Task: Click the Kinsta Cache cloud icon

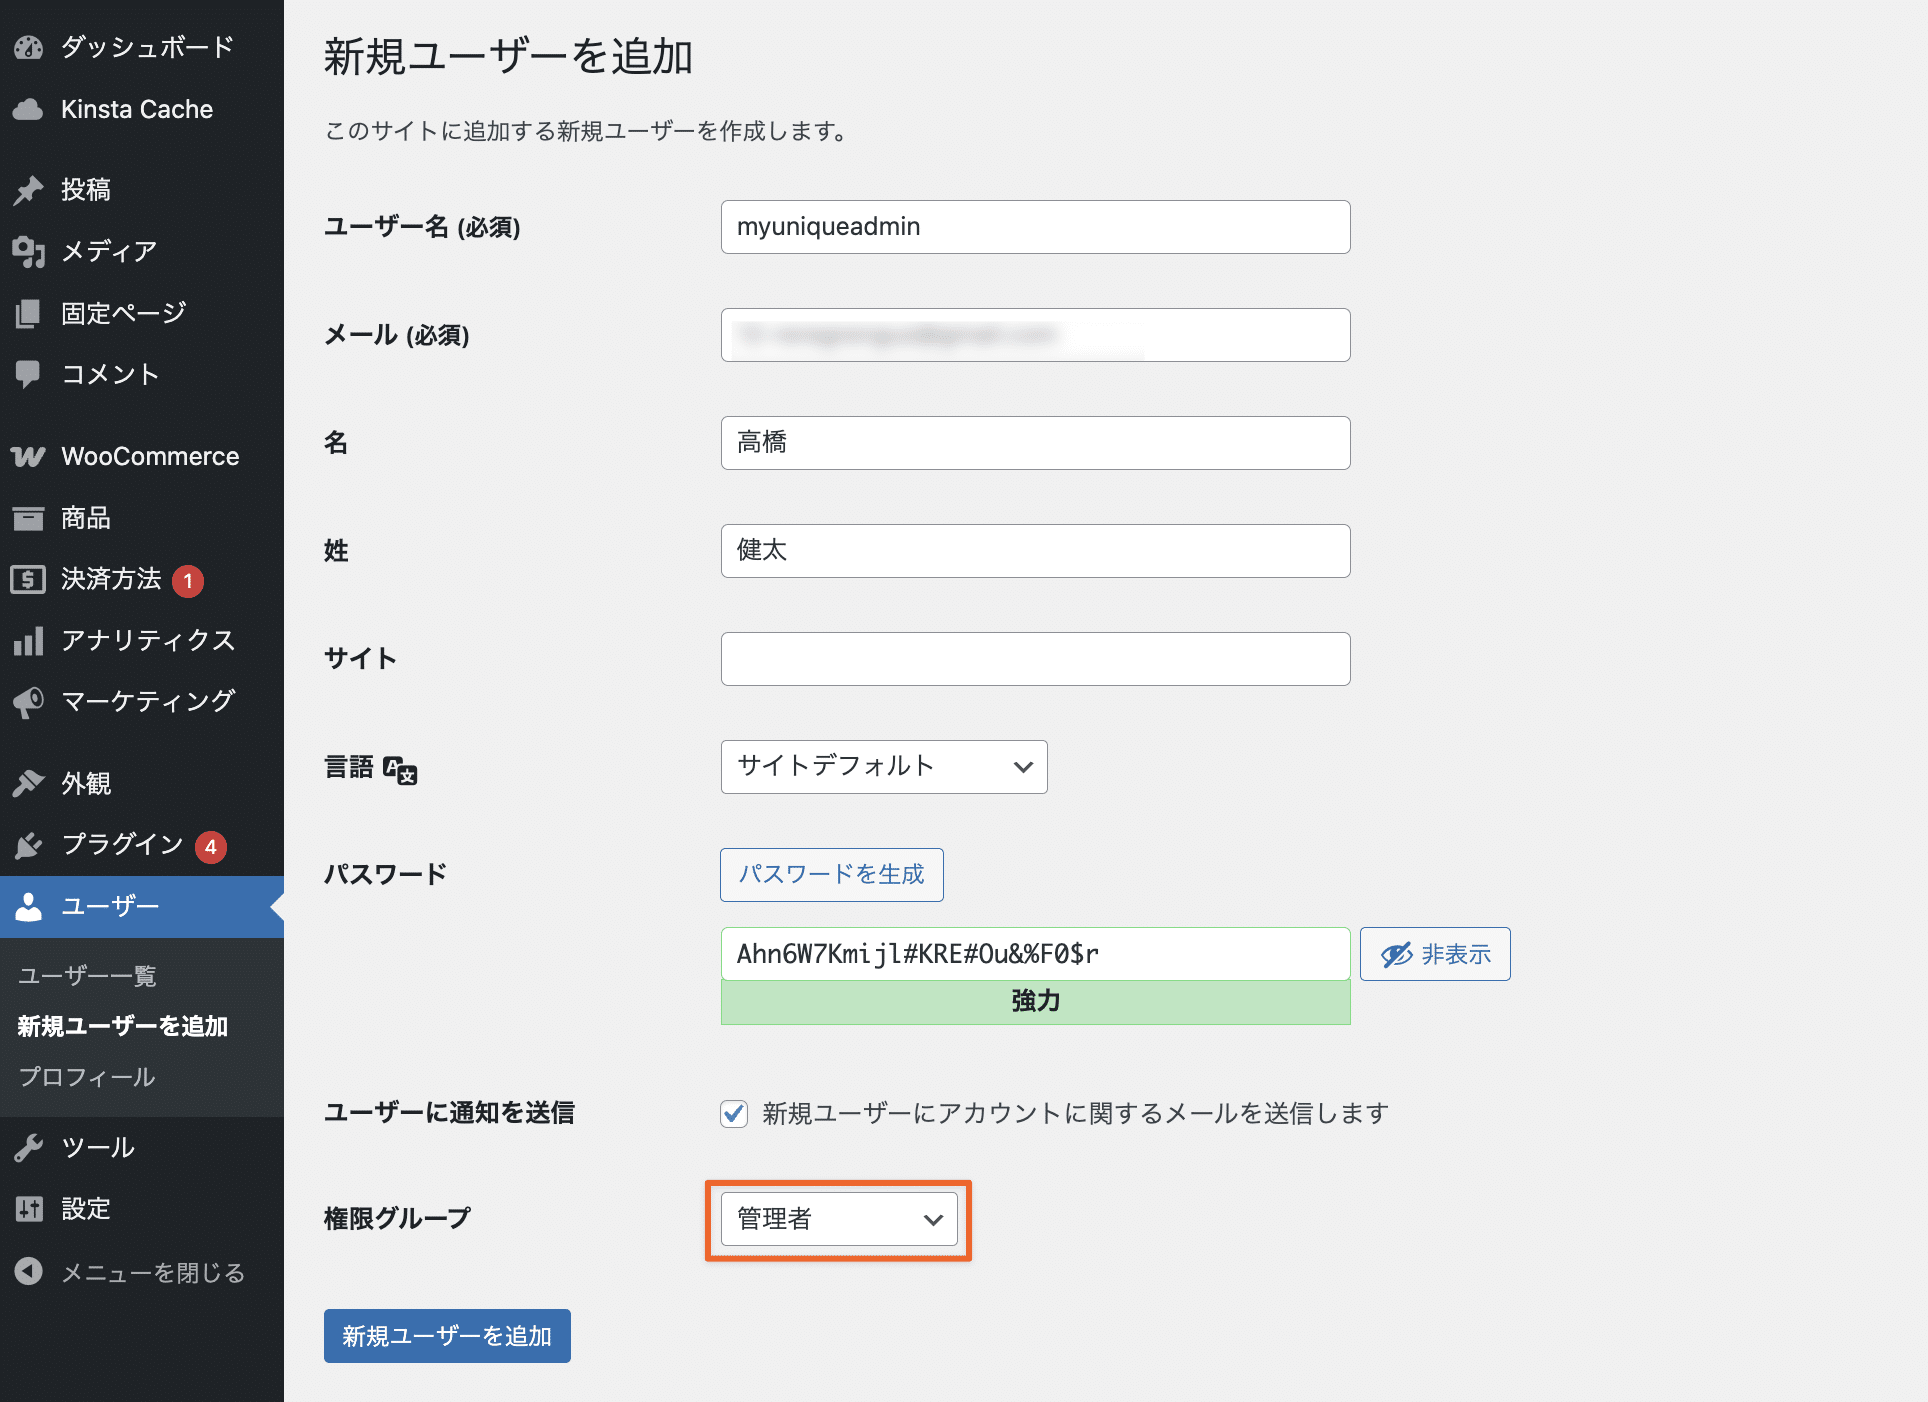Action: click(29, 109)
